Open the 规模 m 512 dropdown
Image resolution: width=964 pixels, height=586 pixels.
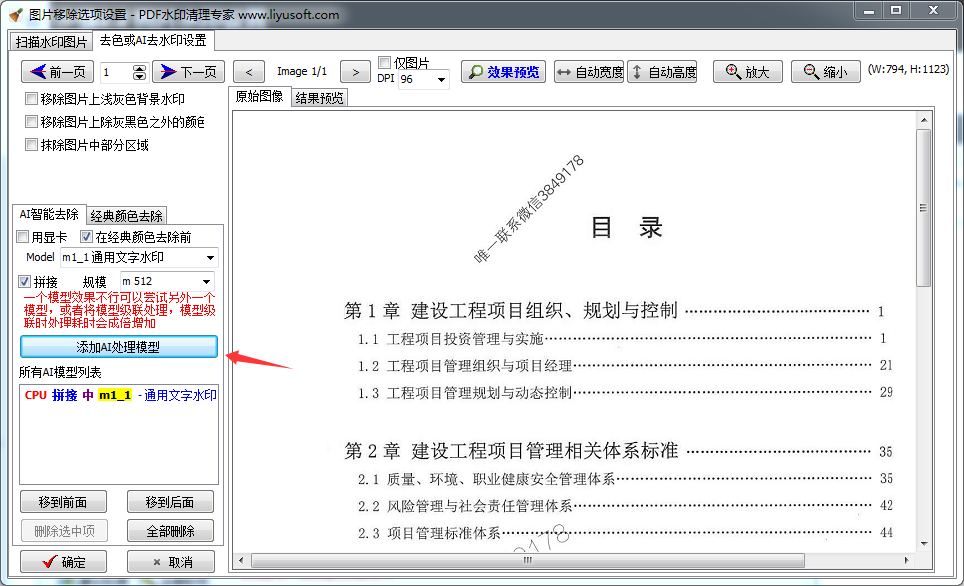click(x=205, y=280)
